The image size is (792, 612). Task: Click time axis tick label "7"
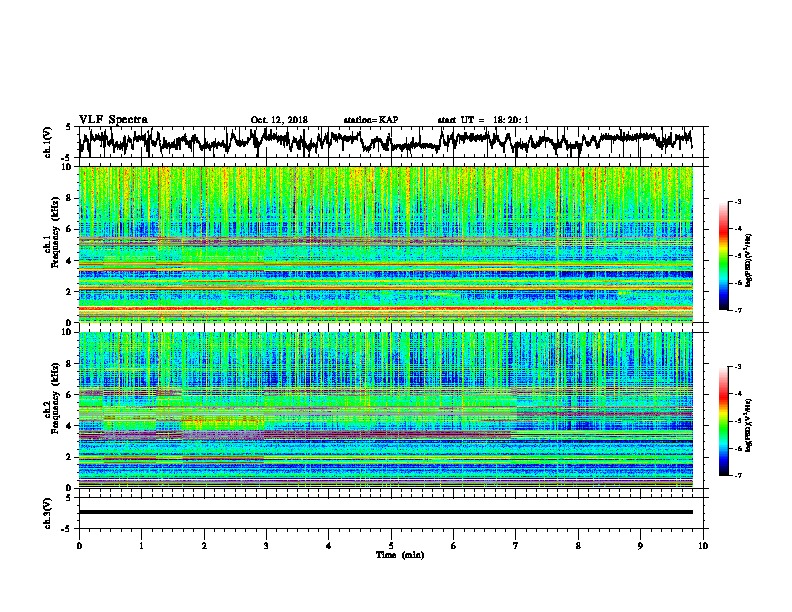click(516, 546)
